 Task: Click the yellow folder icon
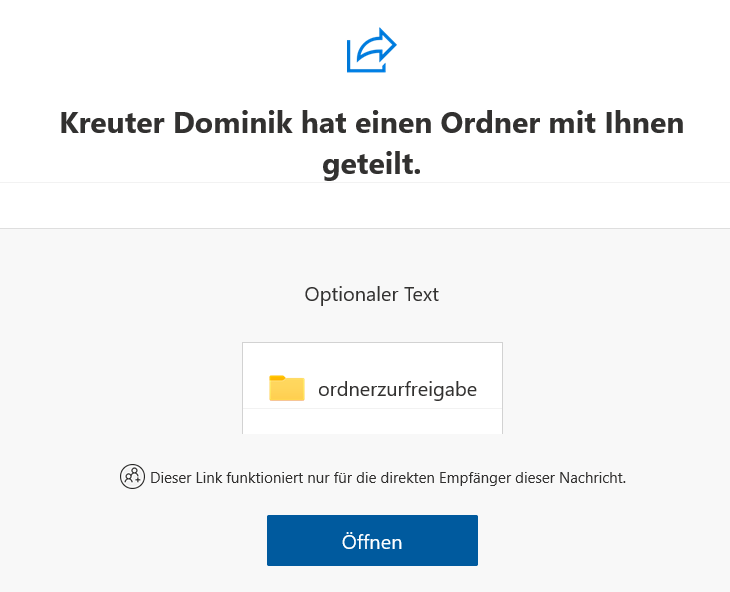[287, 388]
